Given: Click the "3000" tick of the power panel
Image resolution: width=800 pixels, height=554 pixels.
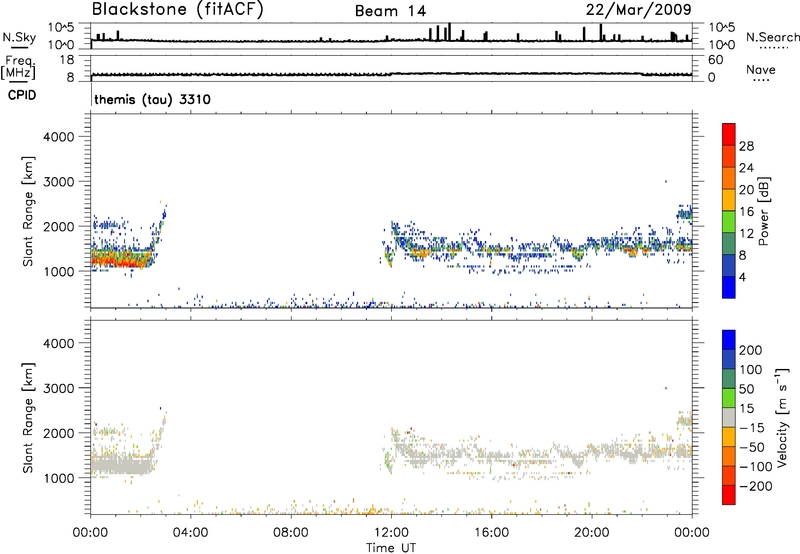Looking at the screenshot, I should point(59,182).
